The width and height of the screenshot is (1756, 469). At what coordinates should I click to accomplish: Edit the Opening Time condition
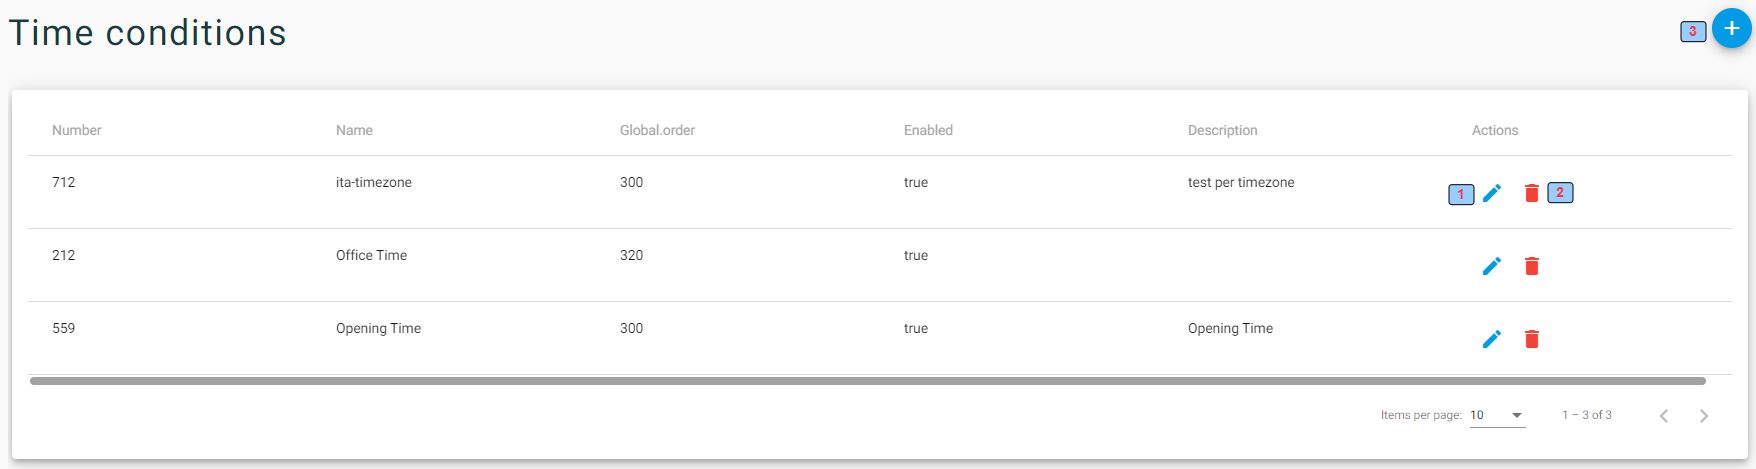coord(1491,339)
